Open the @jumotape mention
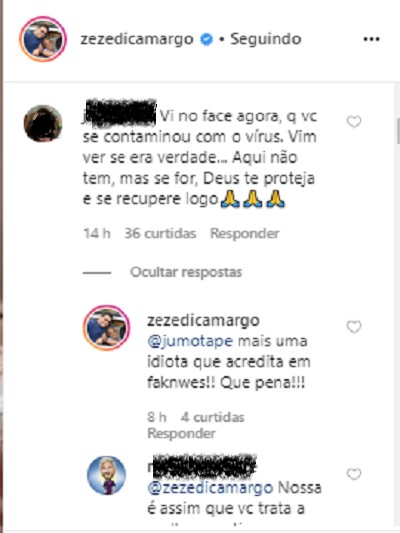Image resolution: width=400 pixels, height=533 pixels. 190,341
